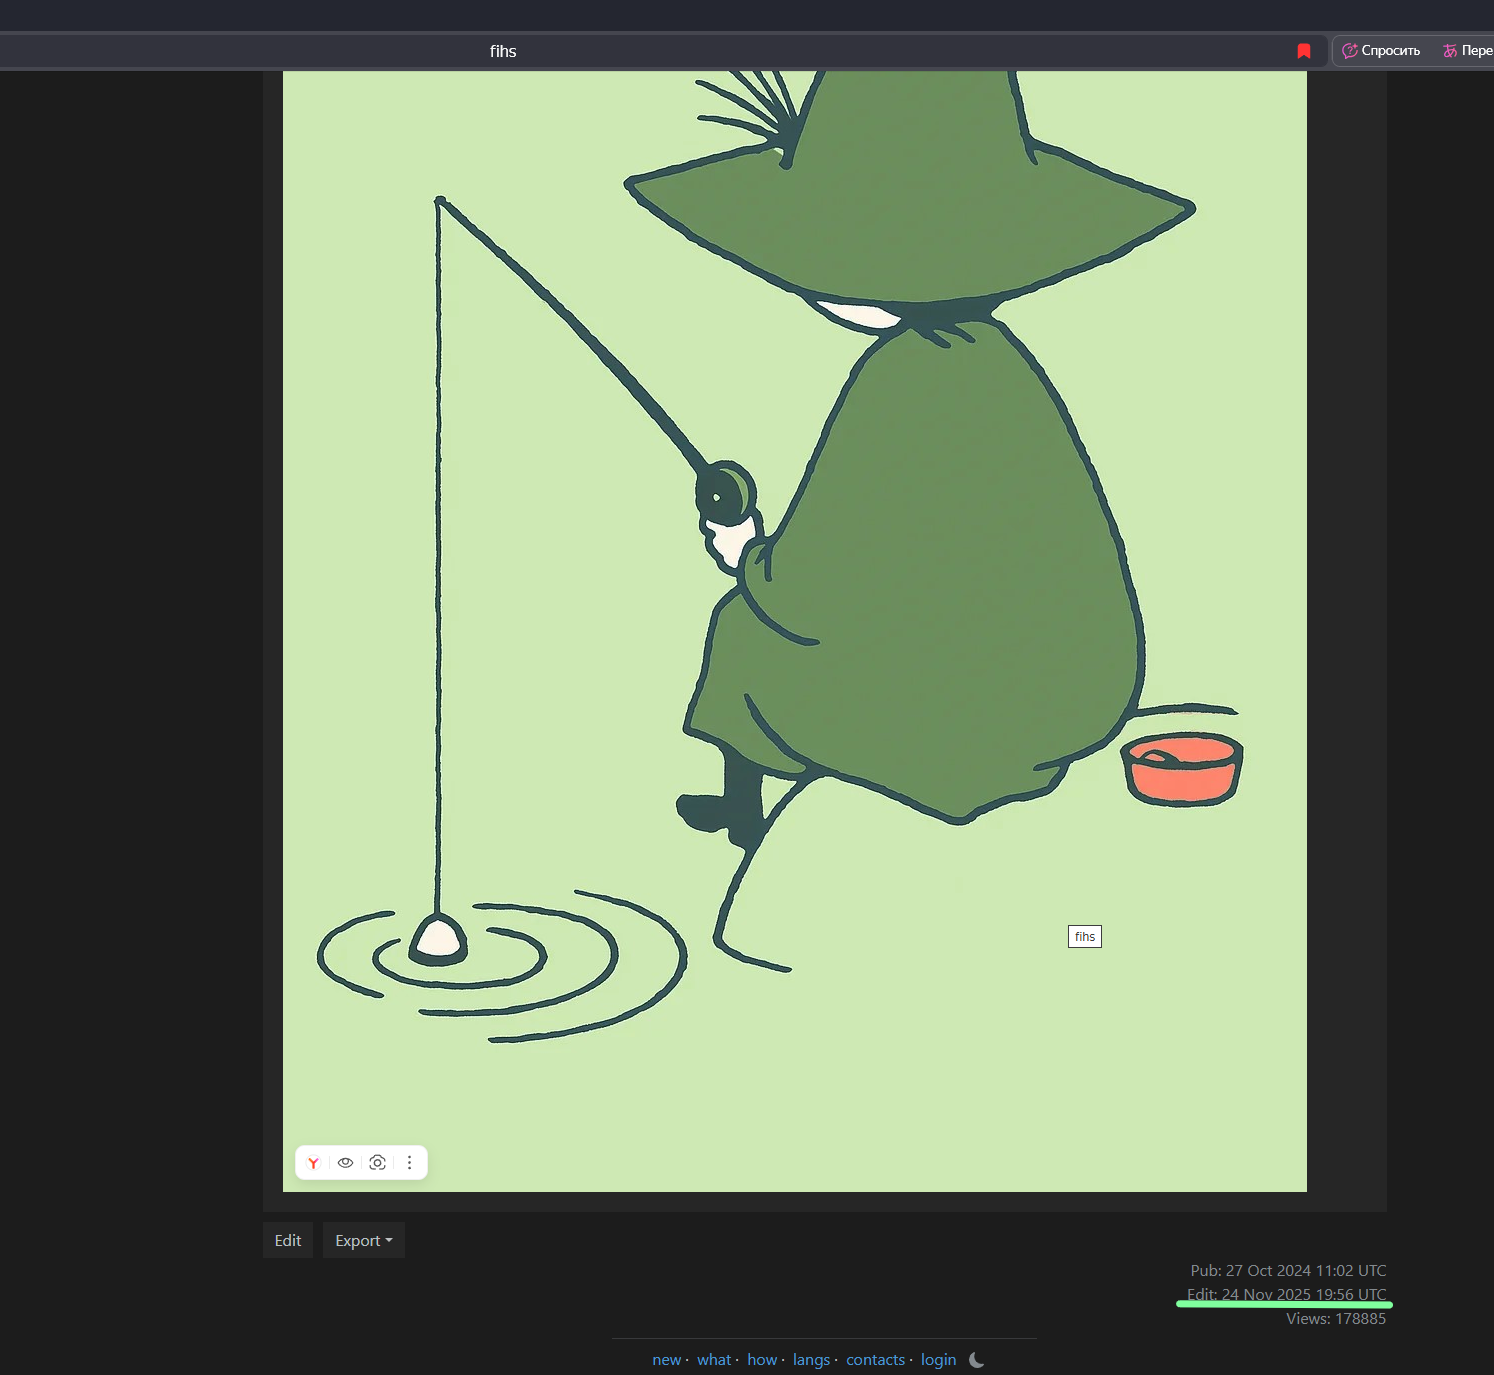Click the 'Pub: 27 Oct 2024 11:02 UTC' text
Image resolution: width=1494 pixels, height=1375 pixels.
[x=1288, y=1271]
